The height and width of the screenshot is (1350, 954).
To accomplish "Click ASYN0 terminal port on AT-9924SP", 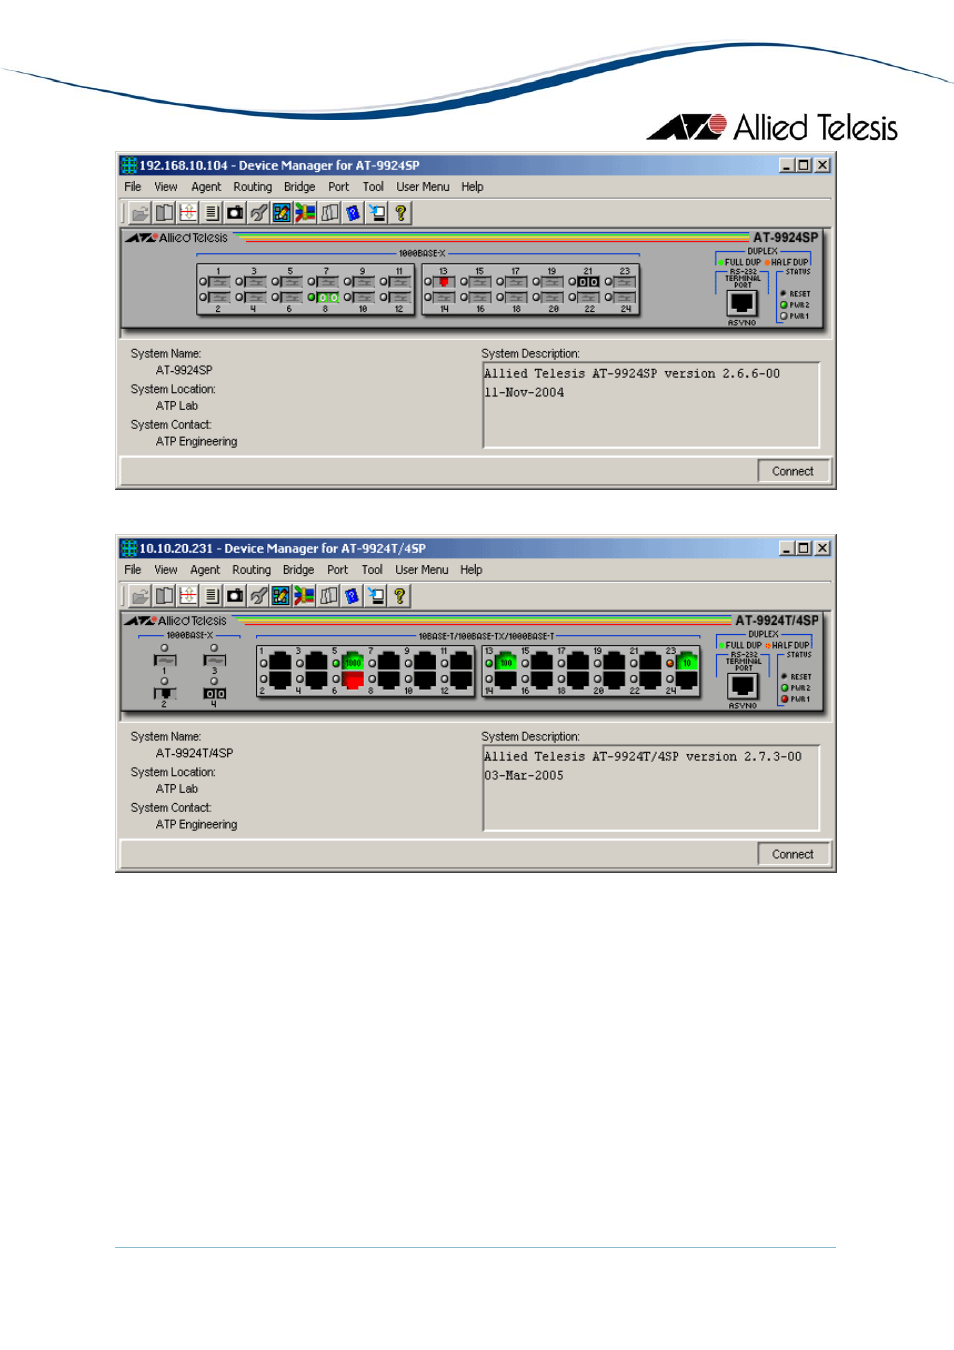I will coord(742,303).
